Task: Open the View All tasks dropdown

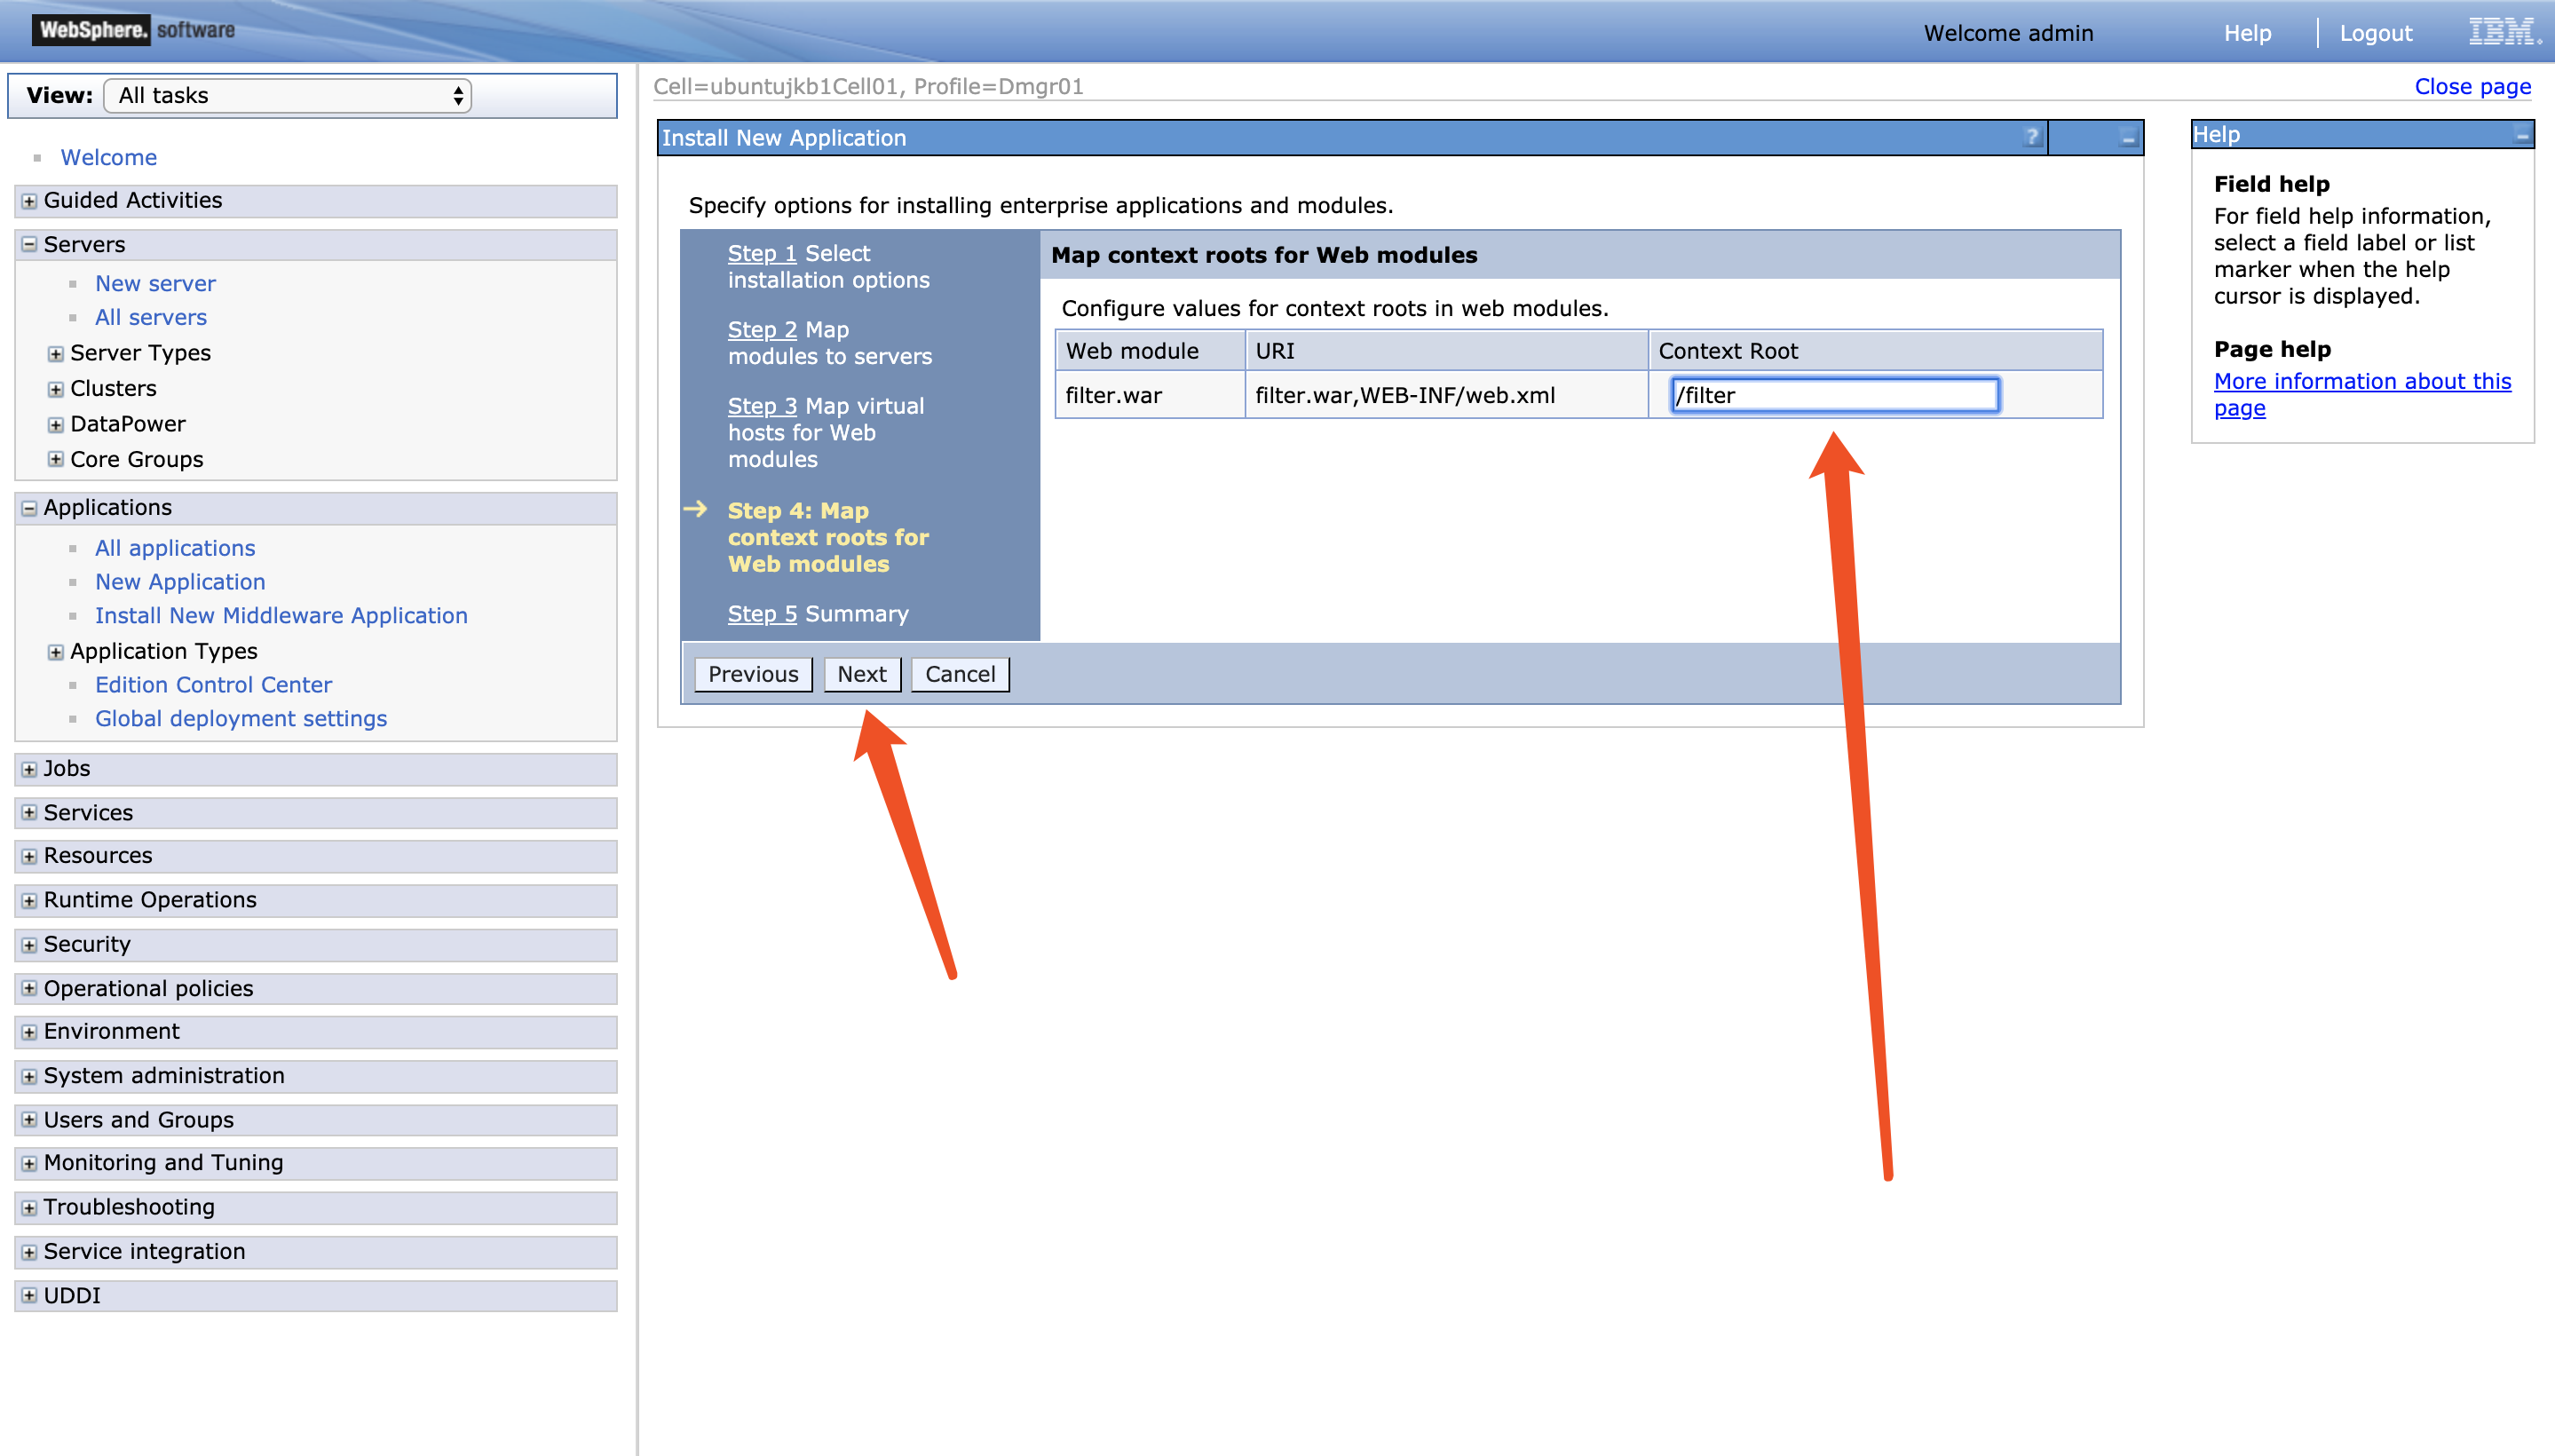Action: pyautogui.click(x=288, y=96)
